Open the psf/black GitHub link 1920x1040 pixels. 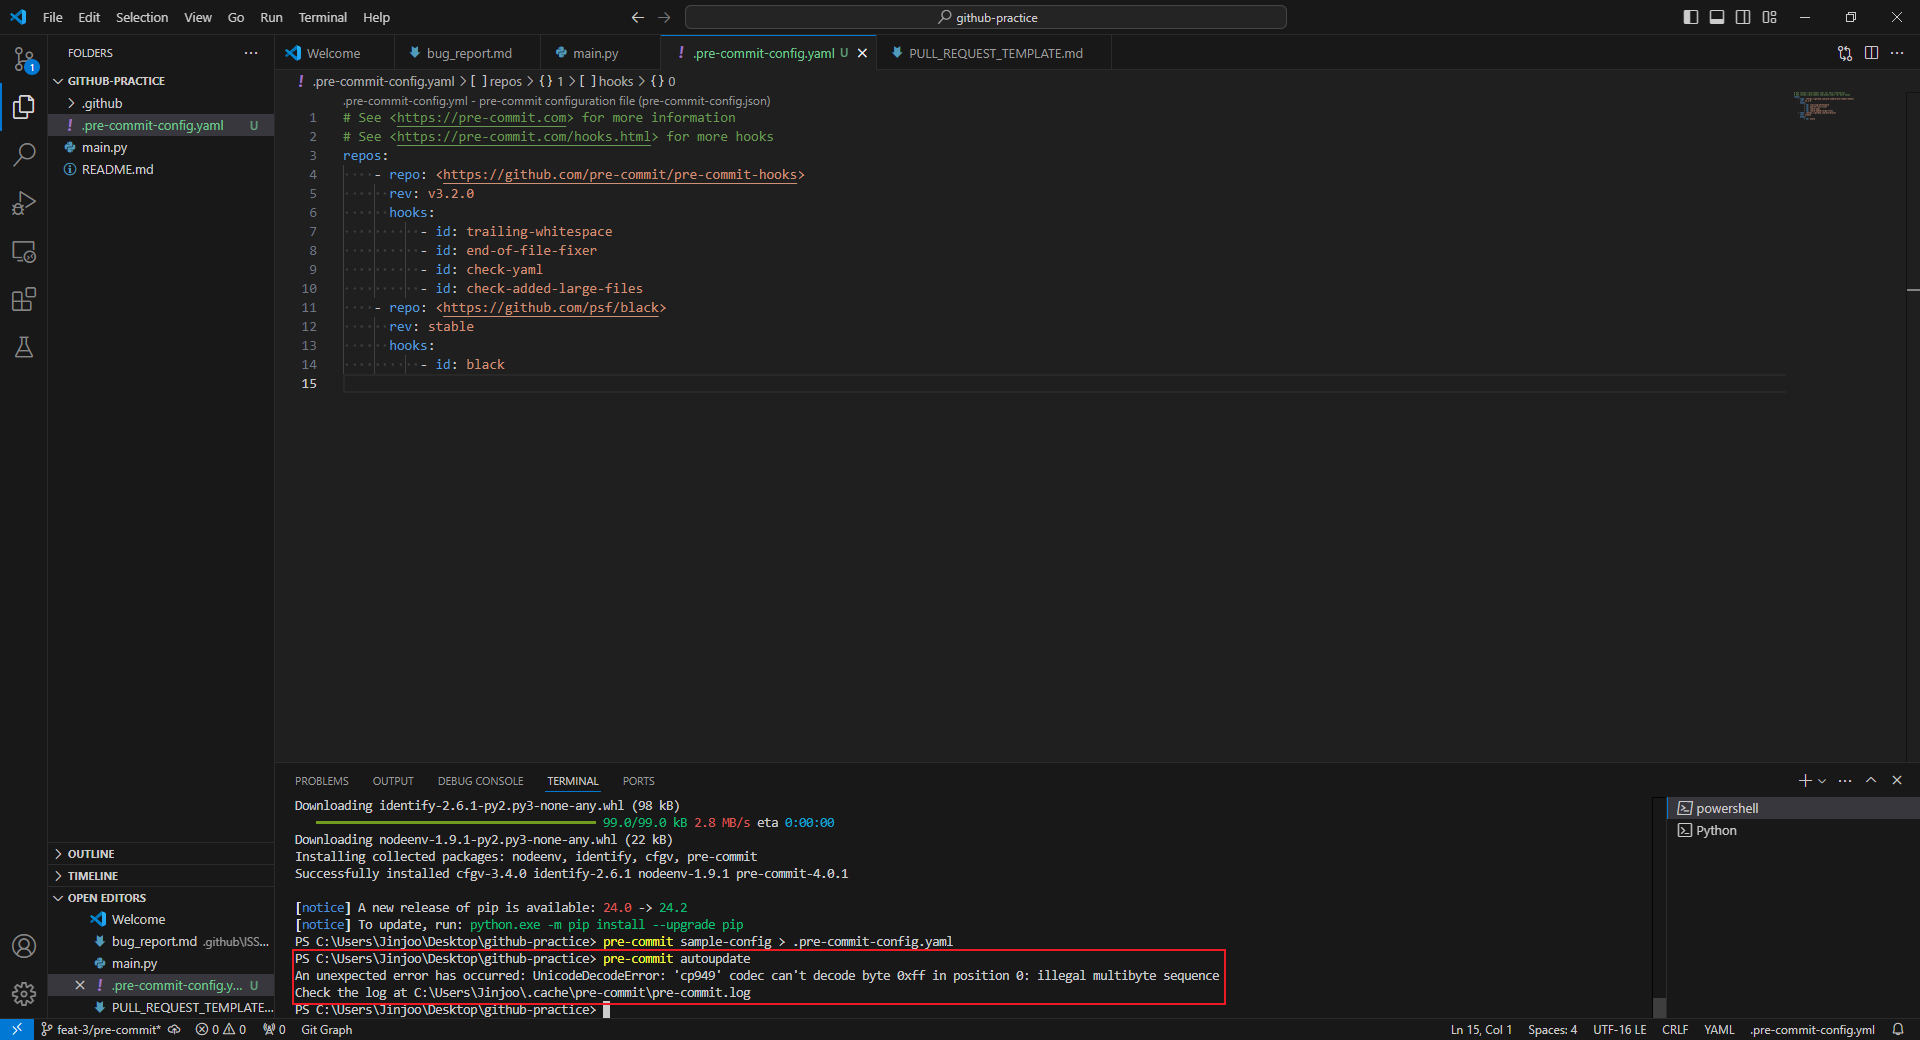point(551,308)
